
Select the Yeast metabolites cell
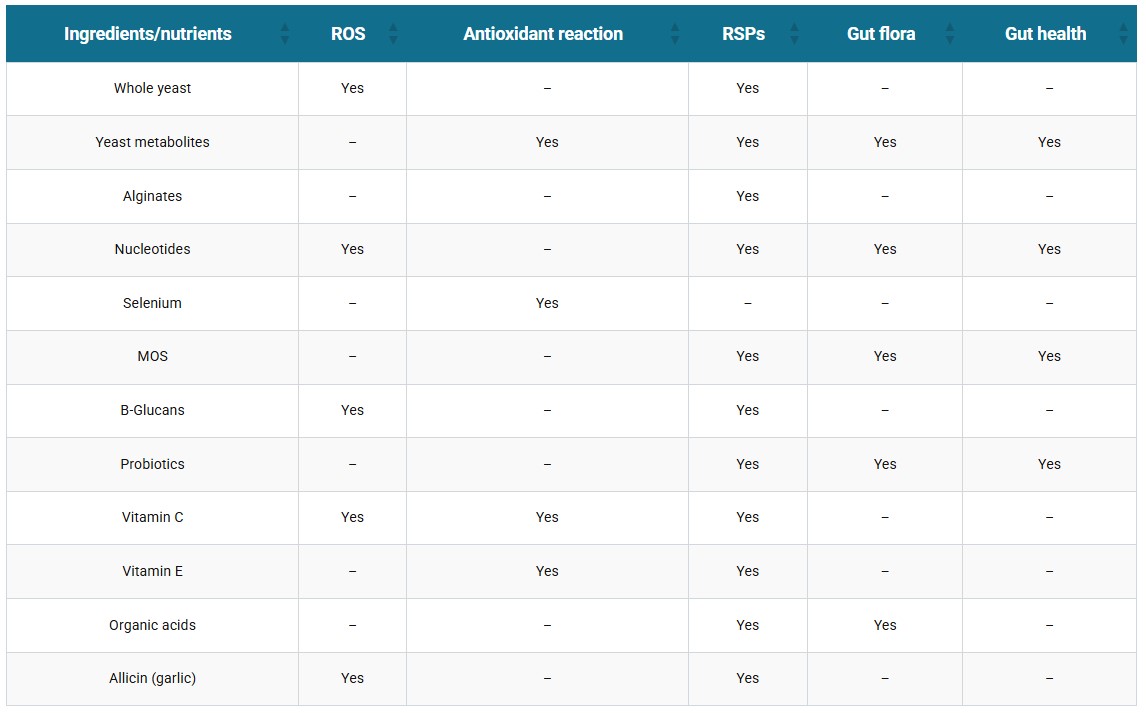click(x=152, y=142)
